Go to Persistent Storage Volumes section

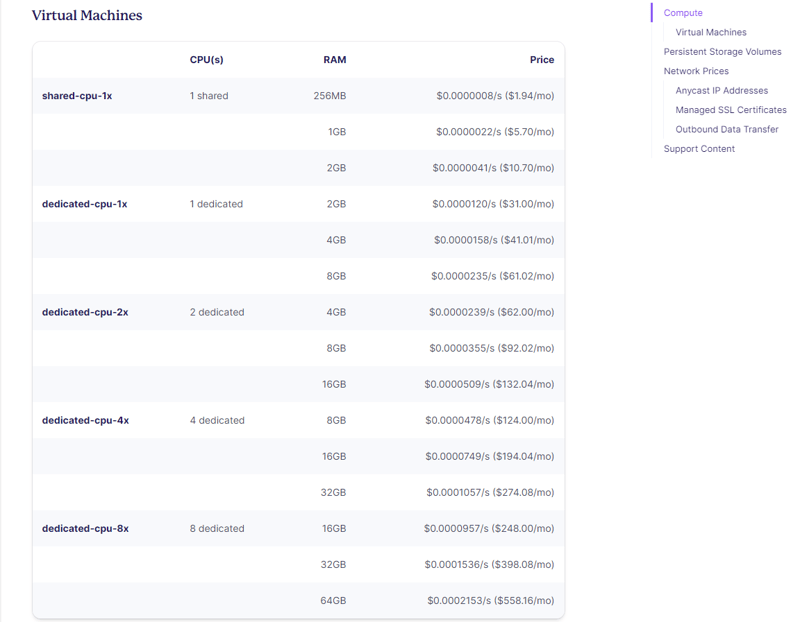(x=722, y=52)
